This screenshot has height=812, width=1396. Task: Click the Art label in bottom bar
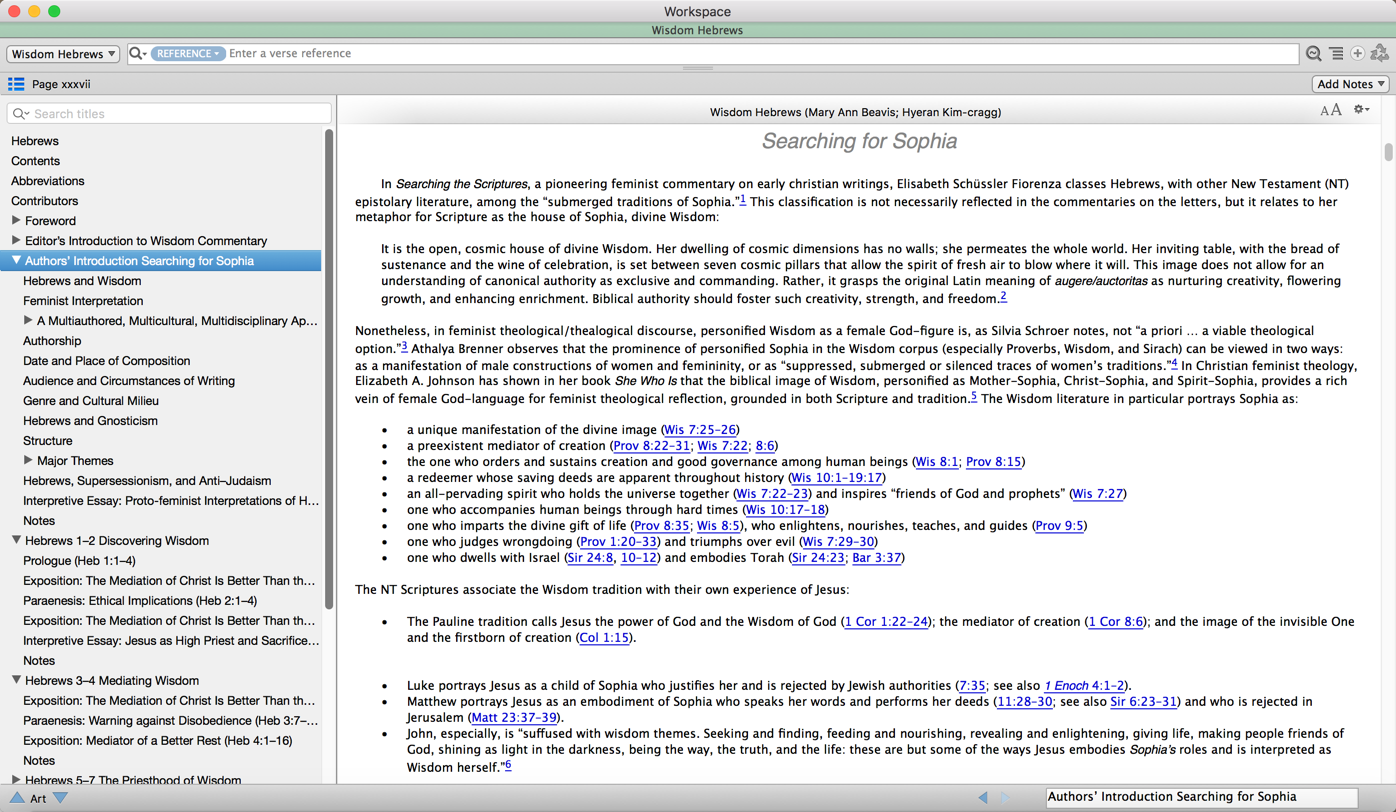pos(38,798)
